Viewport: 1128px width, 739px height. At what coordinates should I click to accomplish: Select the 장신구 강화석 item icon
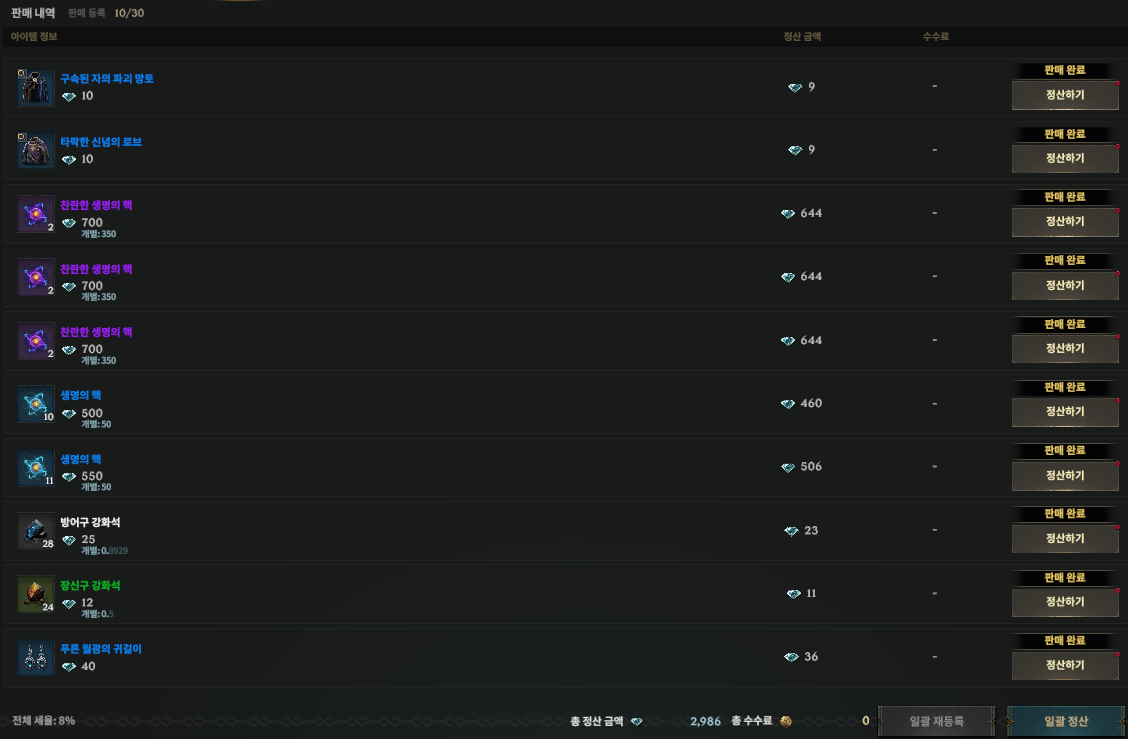(x=36, y=594)
